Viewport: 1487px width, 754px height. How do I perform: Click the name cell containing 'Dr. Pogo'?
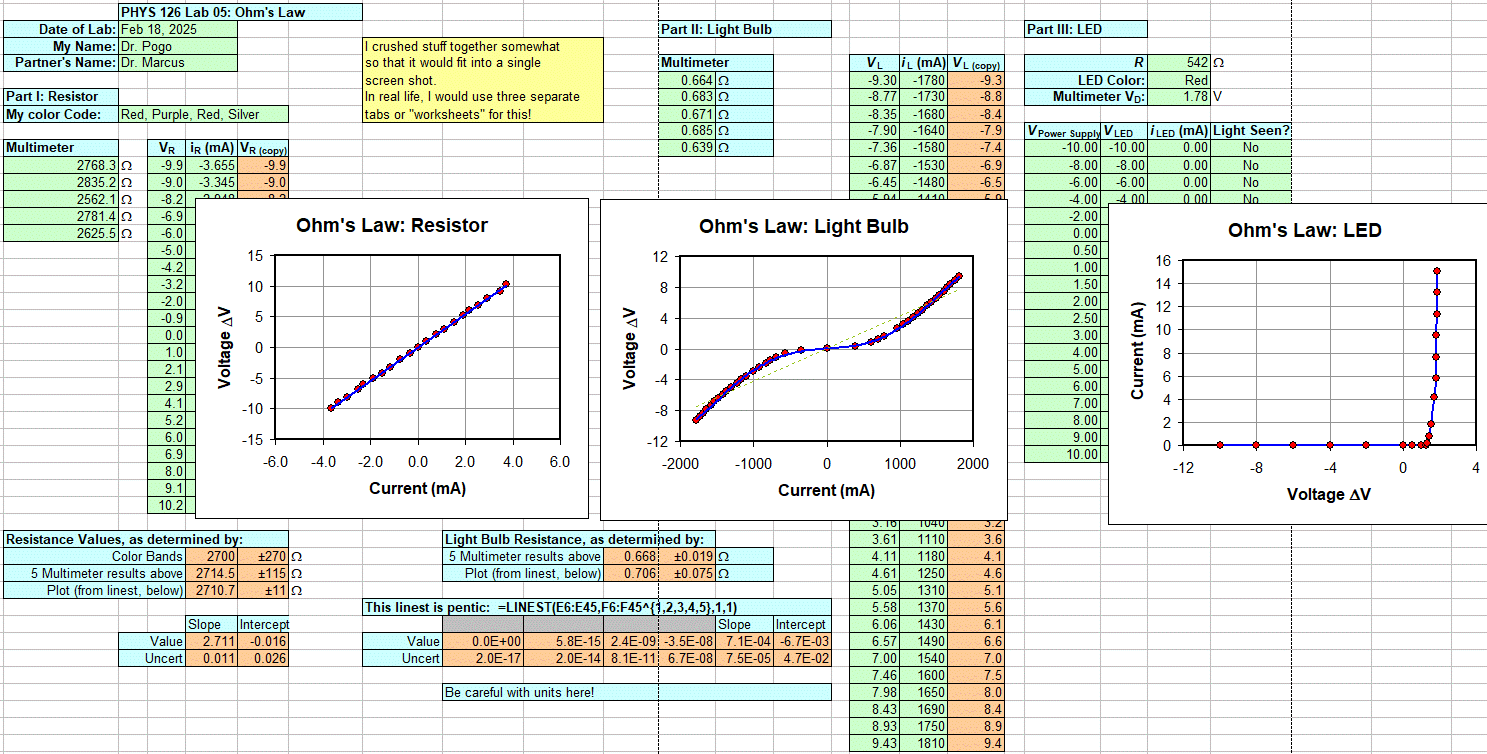[177, 46]
